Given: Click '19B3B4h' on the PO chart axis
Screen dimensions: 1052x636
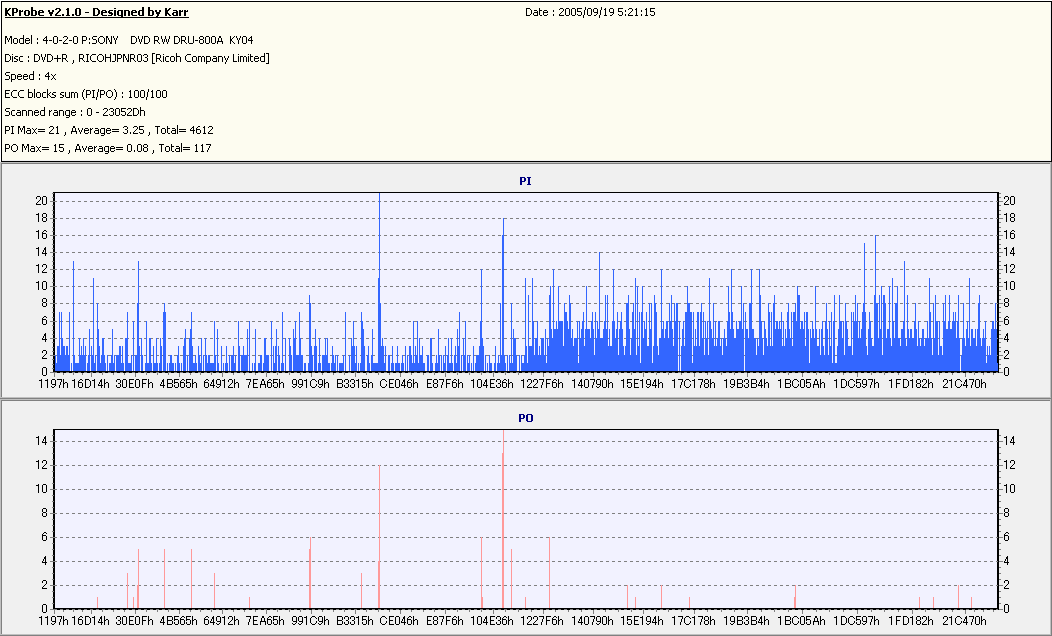Looking at the screenshot, I should click(746, 621).
